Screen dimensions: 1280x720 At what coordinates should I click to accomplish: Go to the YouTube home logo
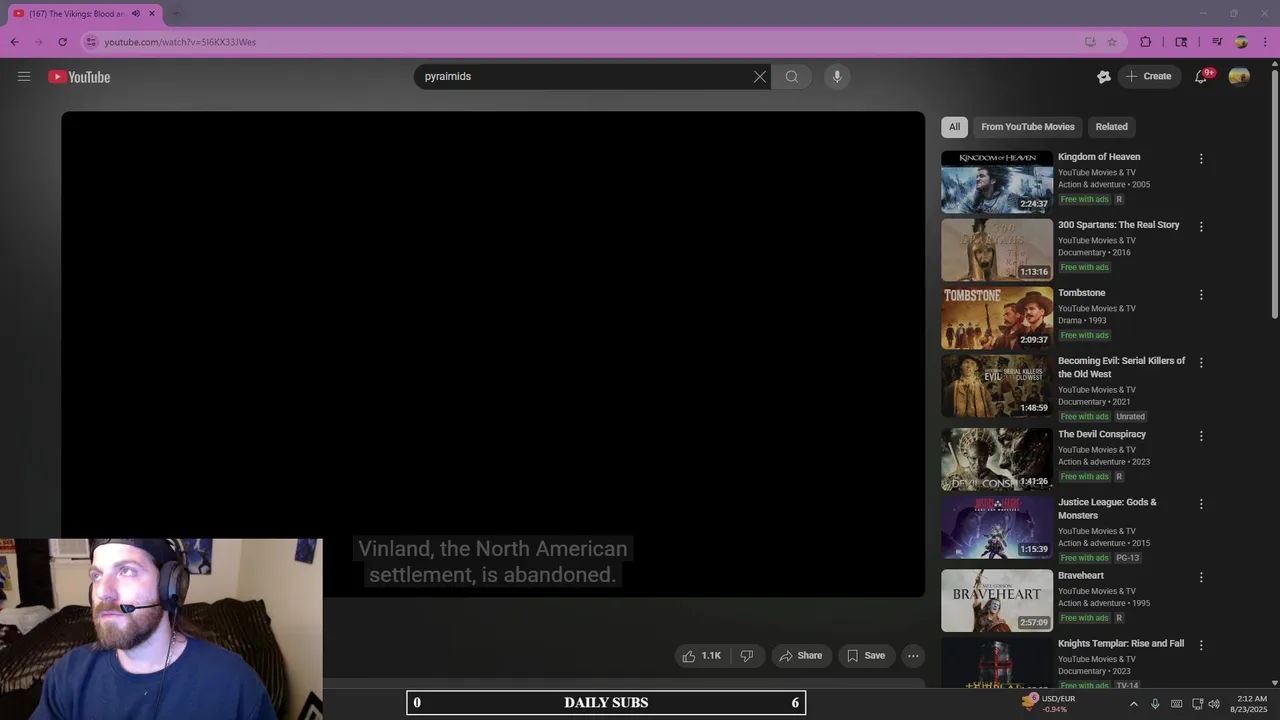coord(79,77)
